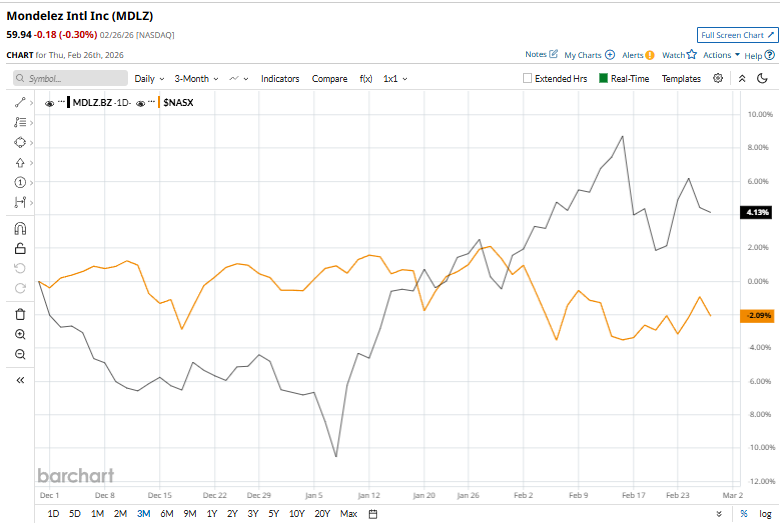
Task: Open the 3-Month period dropdown
Action: (197, 78)
